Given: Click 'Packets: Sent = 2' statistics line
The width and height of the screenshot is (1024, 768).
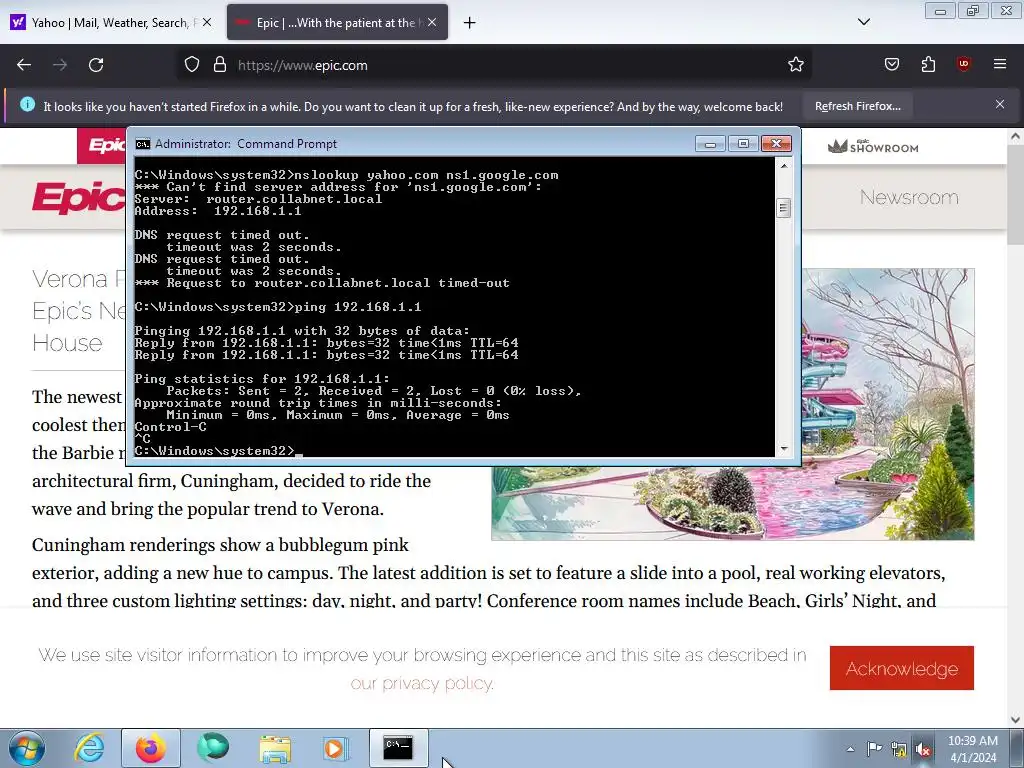Looking at the screenshot, I should coord(374,391).
